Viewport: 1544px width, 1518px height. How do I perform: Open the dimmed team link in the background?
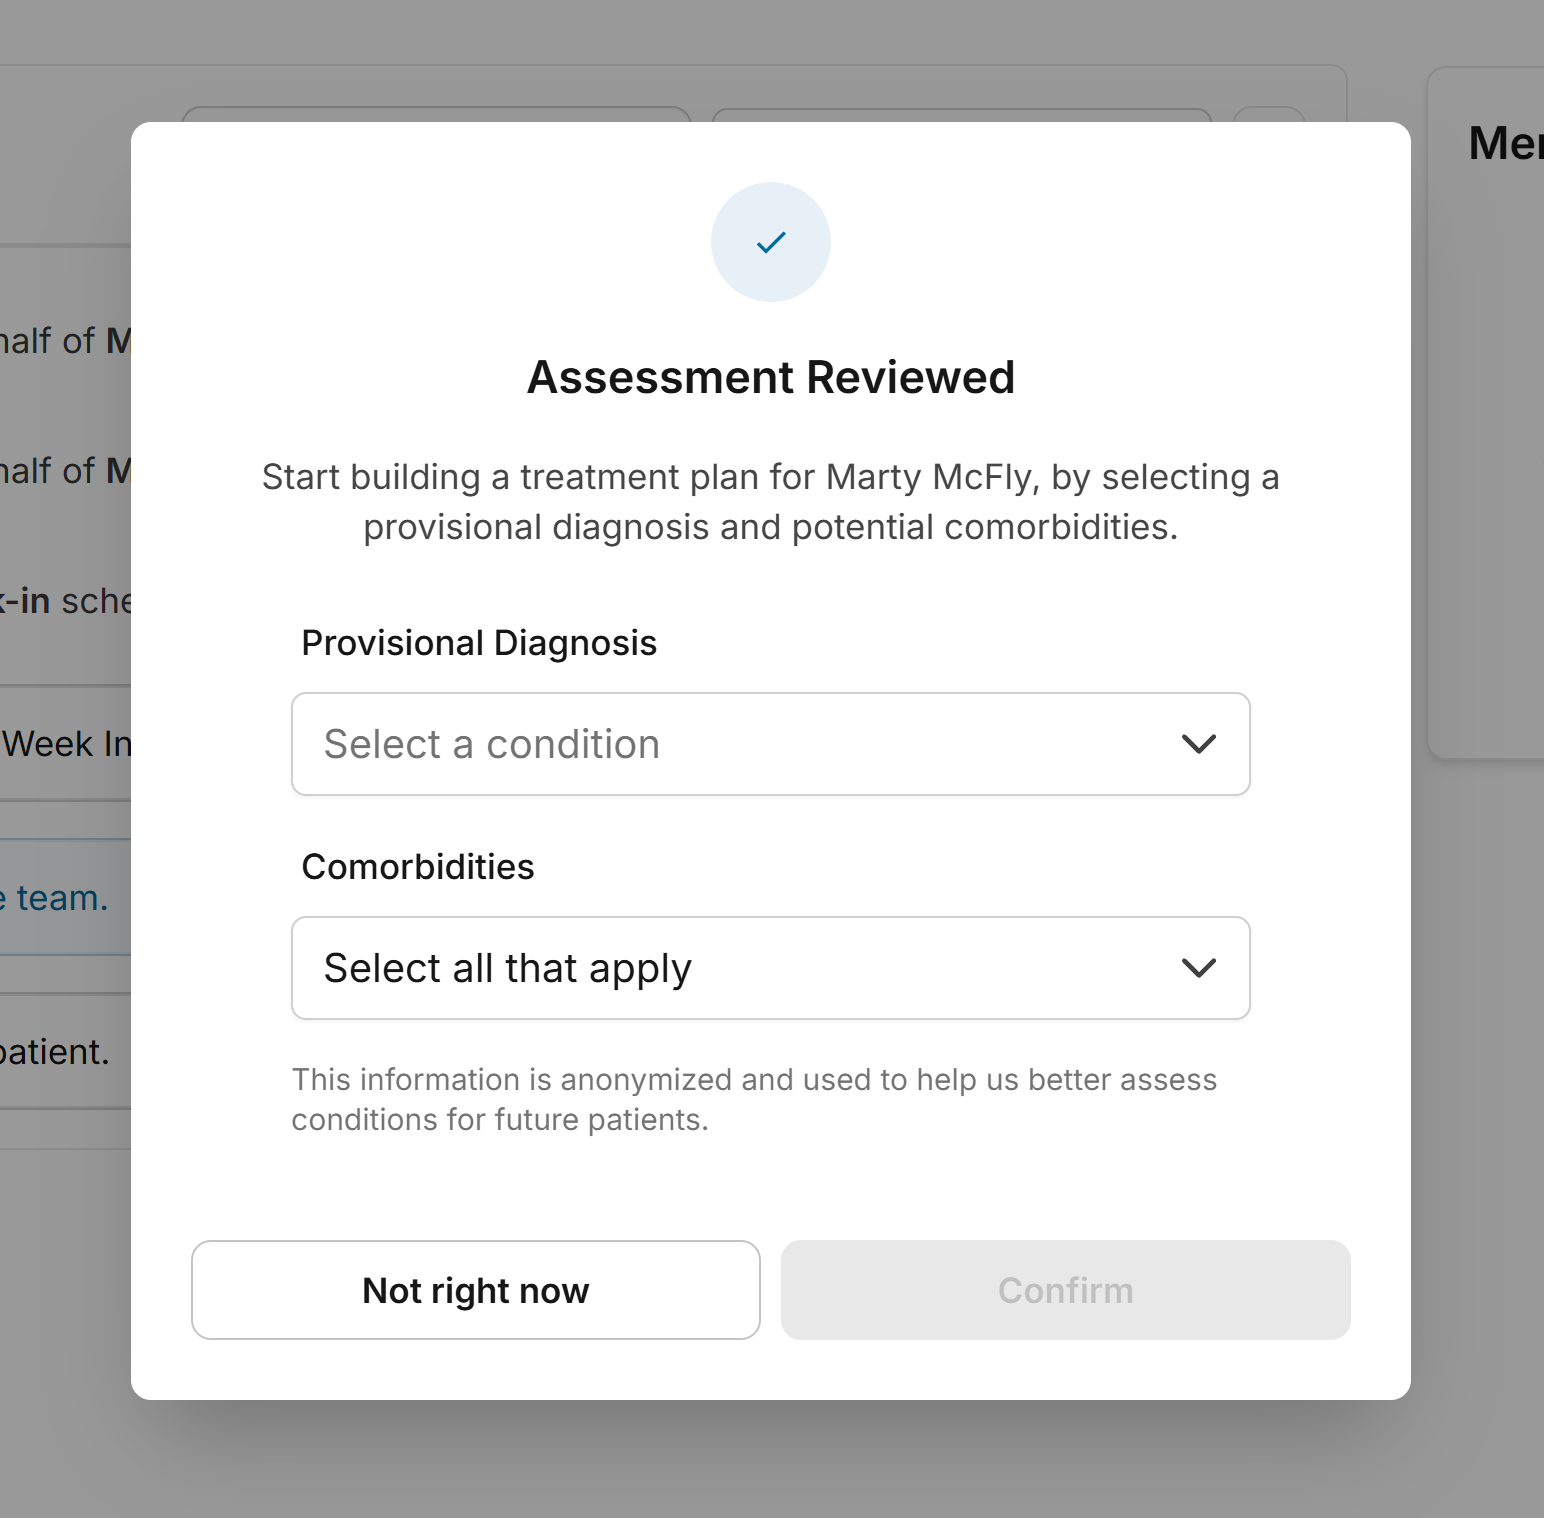point(55,897)
